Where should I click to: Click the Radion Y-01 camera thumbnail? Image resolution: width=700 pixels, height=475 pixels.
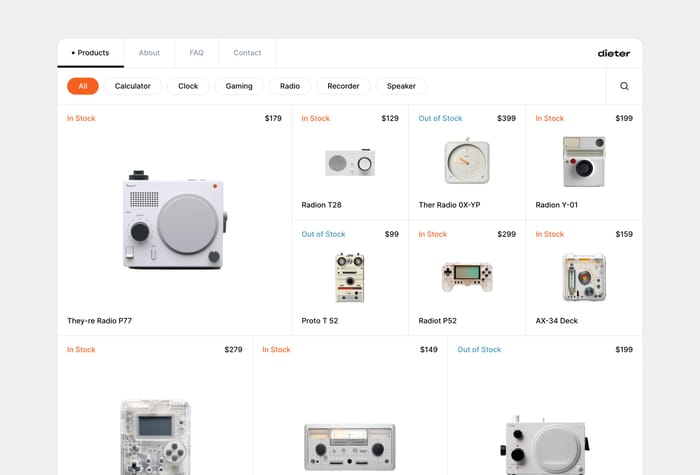584,162
